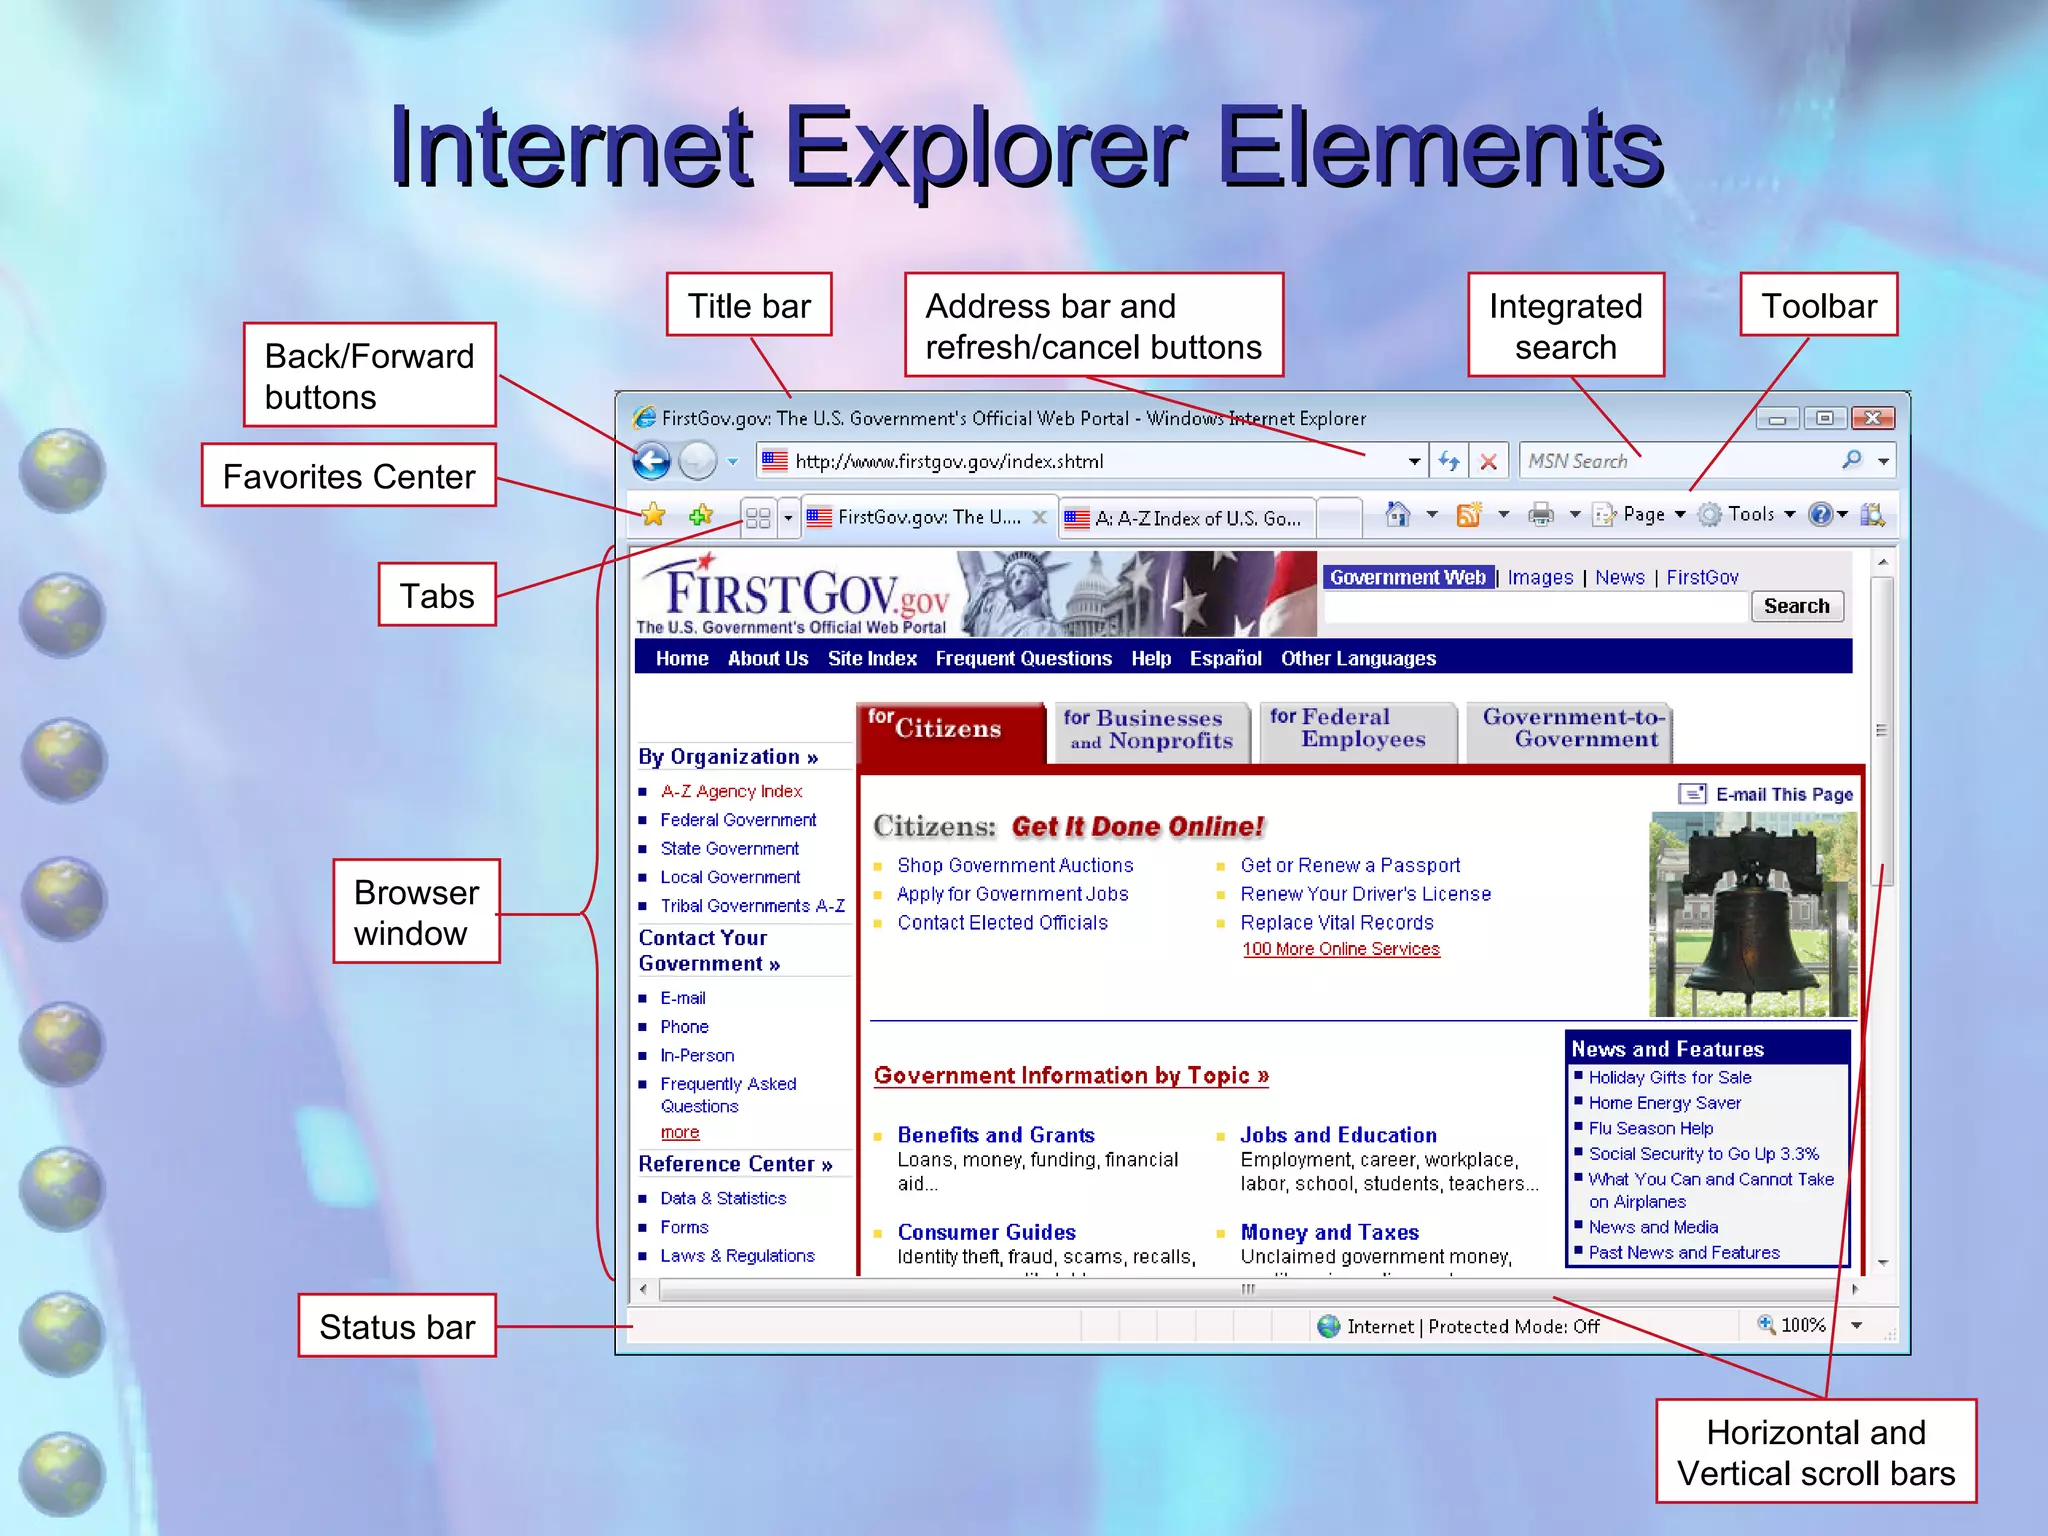The image size is (2048, 1536).
Task: Click the RSS feeds icon
Action: click(1469, 514)
